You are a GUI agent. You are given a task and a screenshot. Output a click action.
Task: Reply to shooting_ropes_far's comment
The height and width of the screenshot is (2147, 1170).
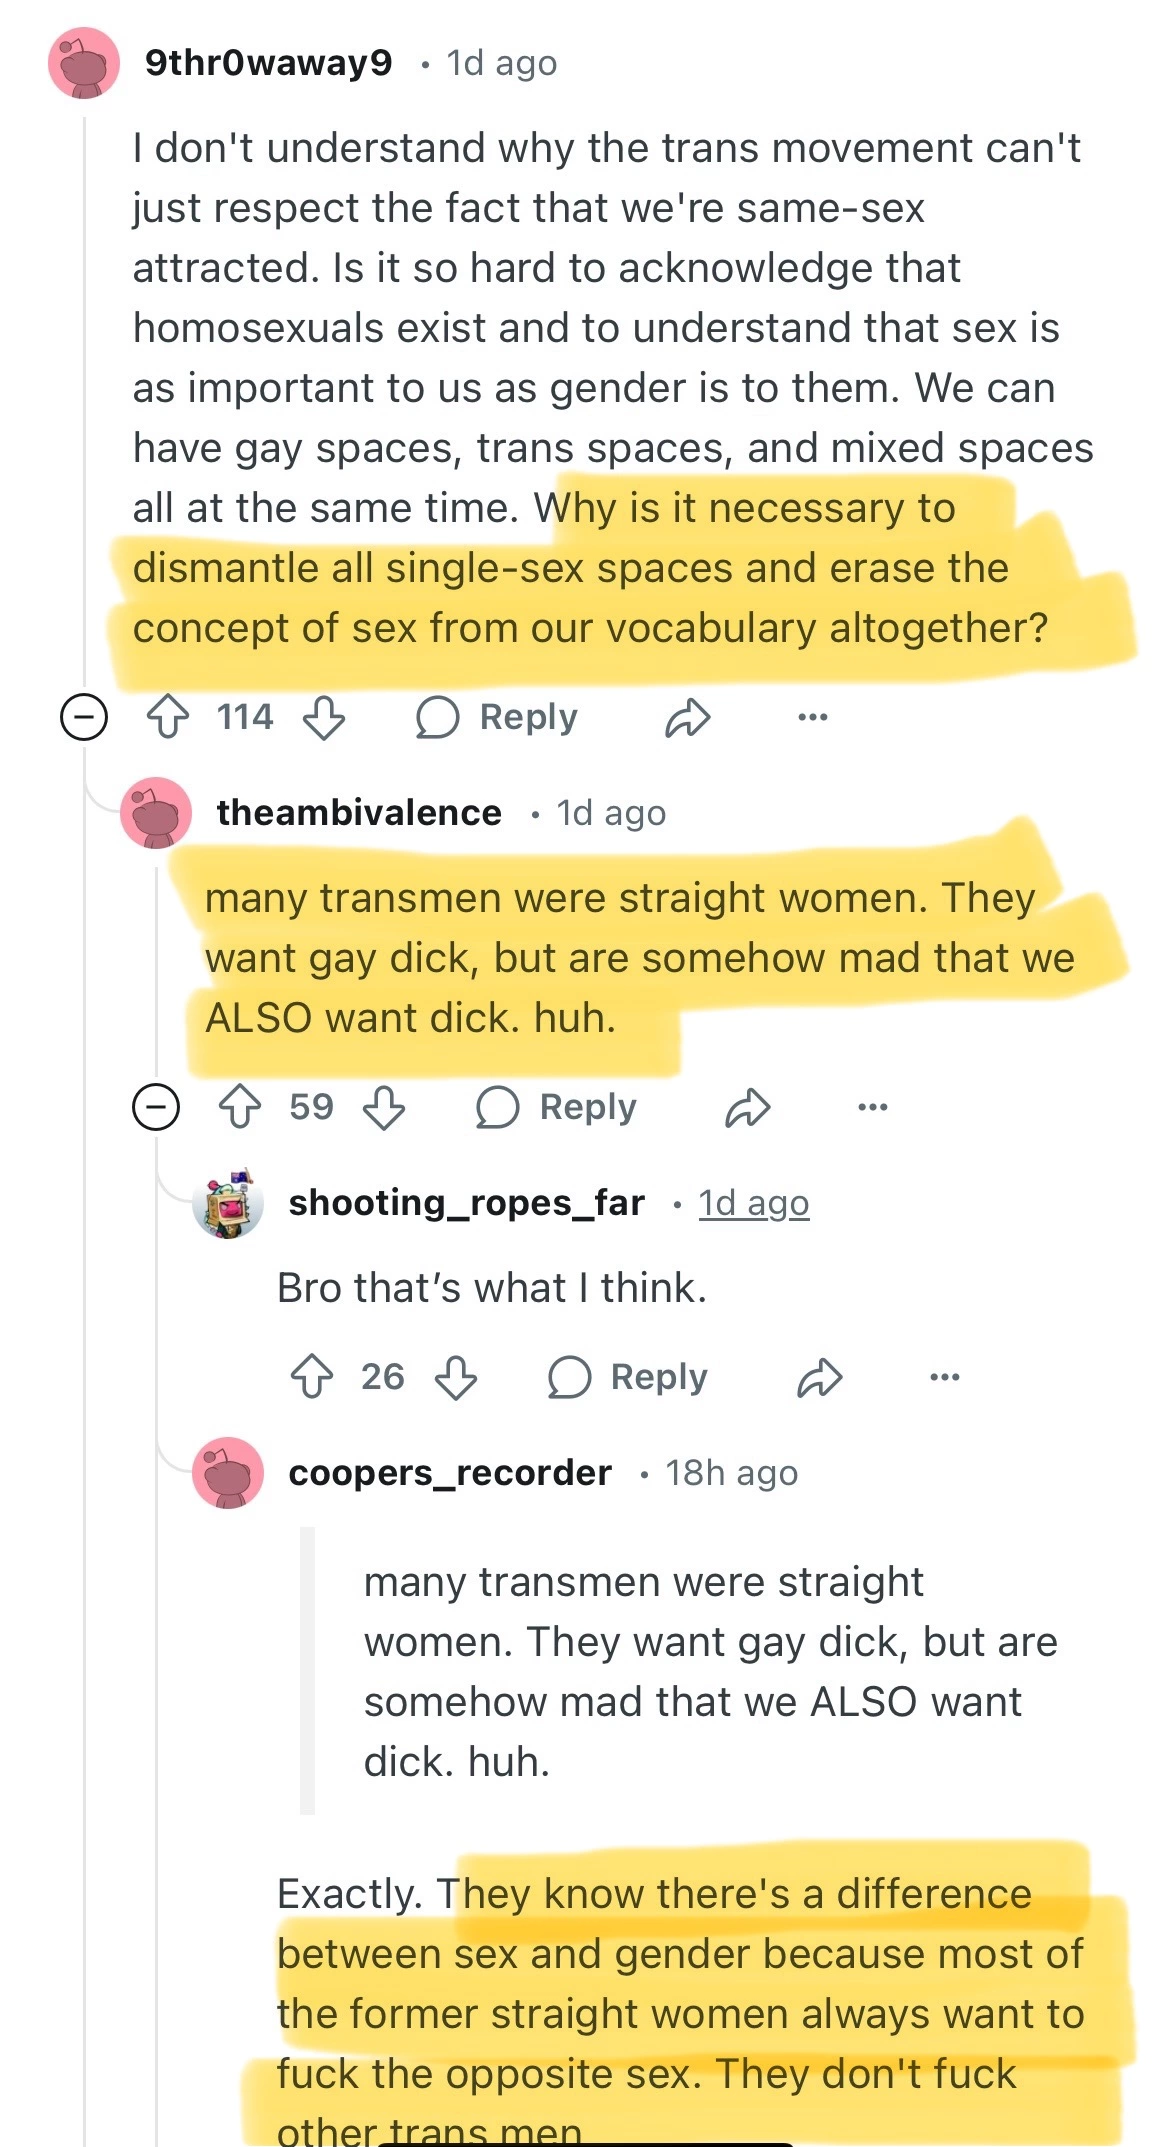(628, 1376)
